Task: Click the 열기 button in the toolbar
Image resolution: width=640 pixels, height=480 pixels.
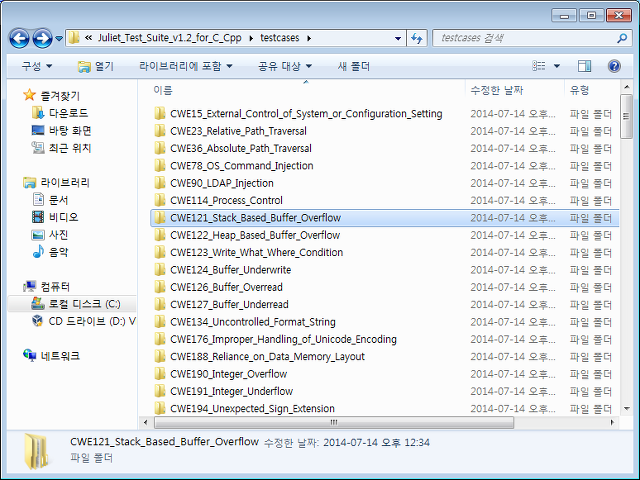Action: (96, 66)
